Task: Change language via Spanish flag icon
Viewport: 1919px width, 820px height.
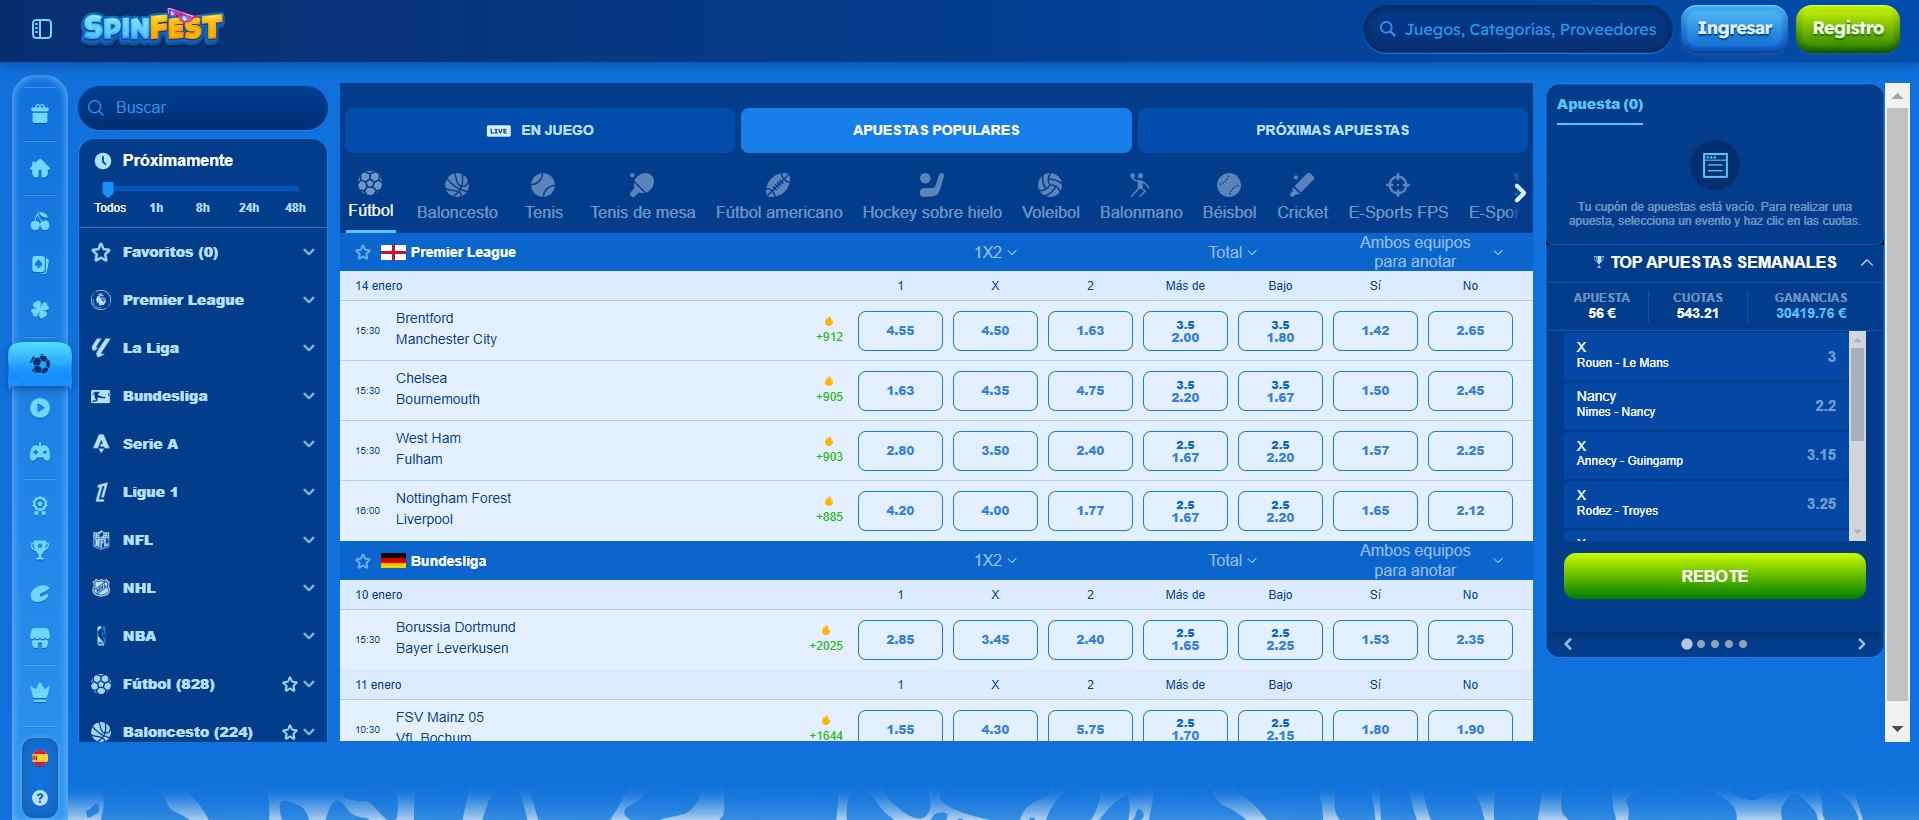Action: click(40, 758)
